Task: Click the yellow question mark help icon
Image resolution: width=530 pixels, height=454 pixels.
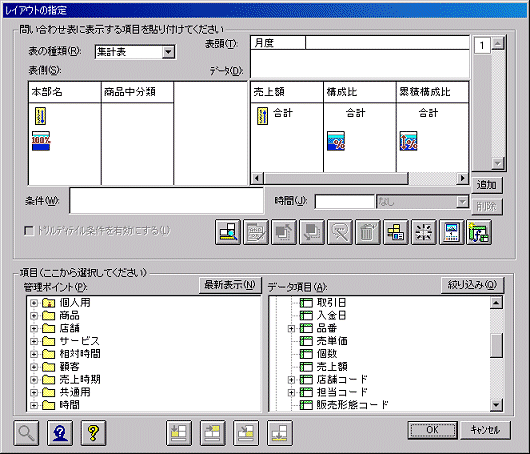Action: point(93,433)
